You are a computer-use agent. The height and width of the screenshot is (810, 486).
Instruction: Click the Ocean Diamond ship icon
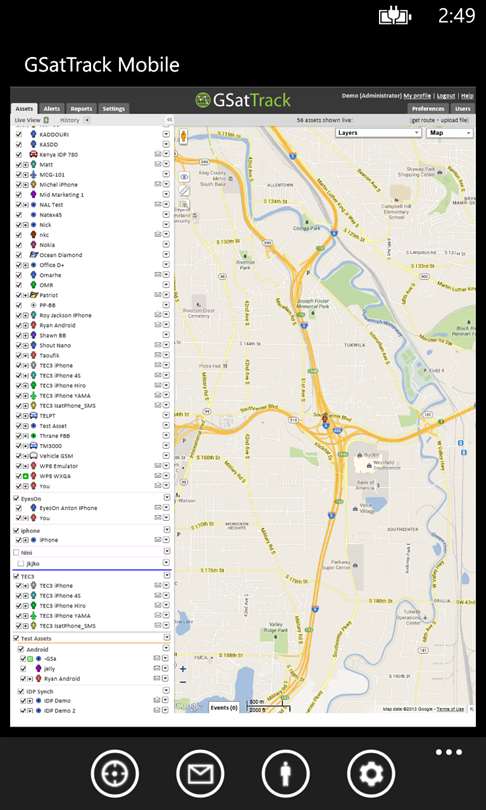[34, 255]
